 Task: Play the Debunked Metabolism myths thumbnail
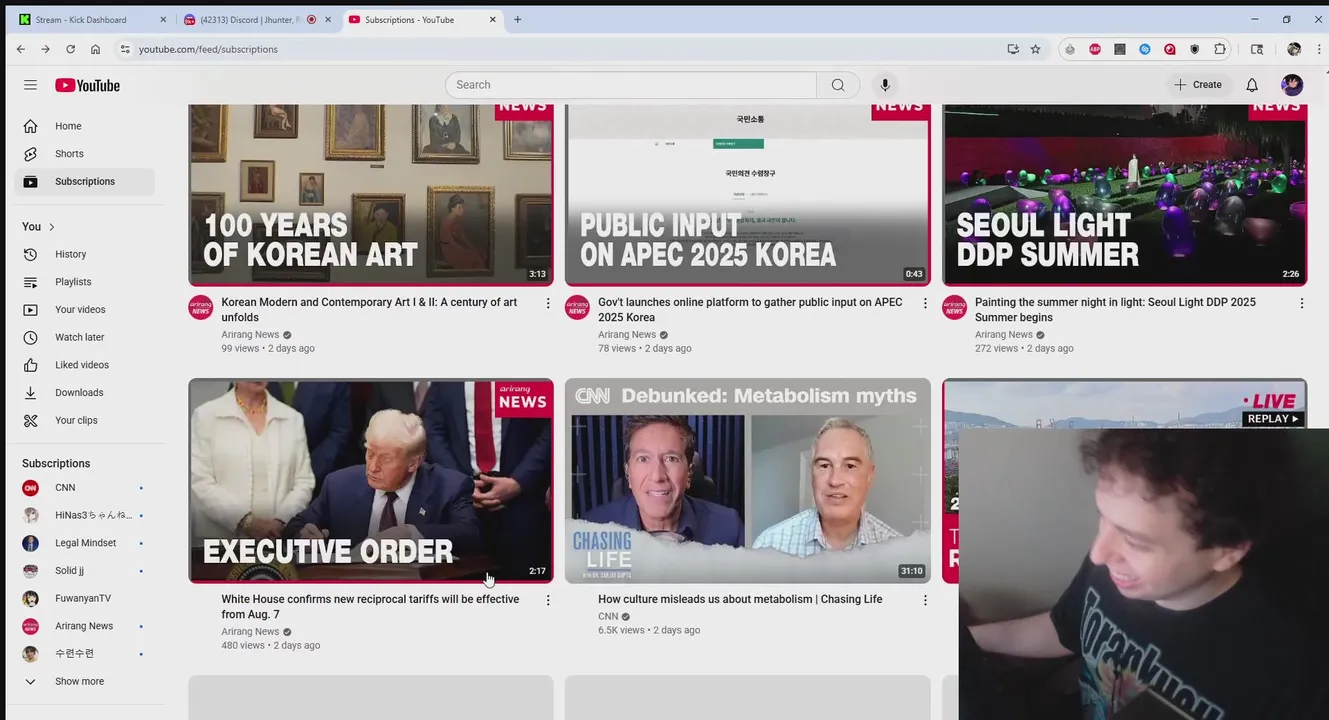click(x=748, y=481)
